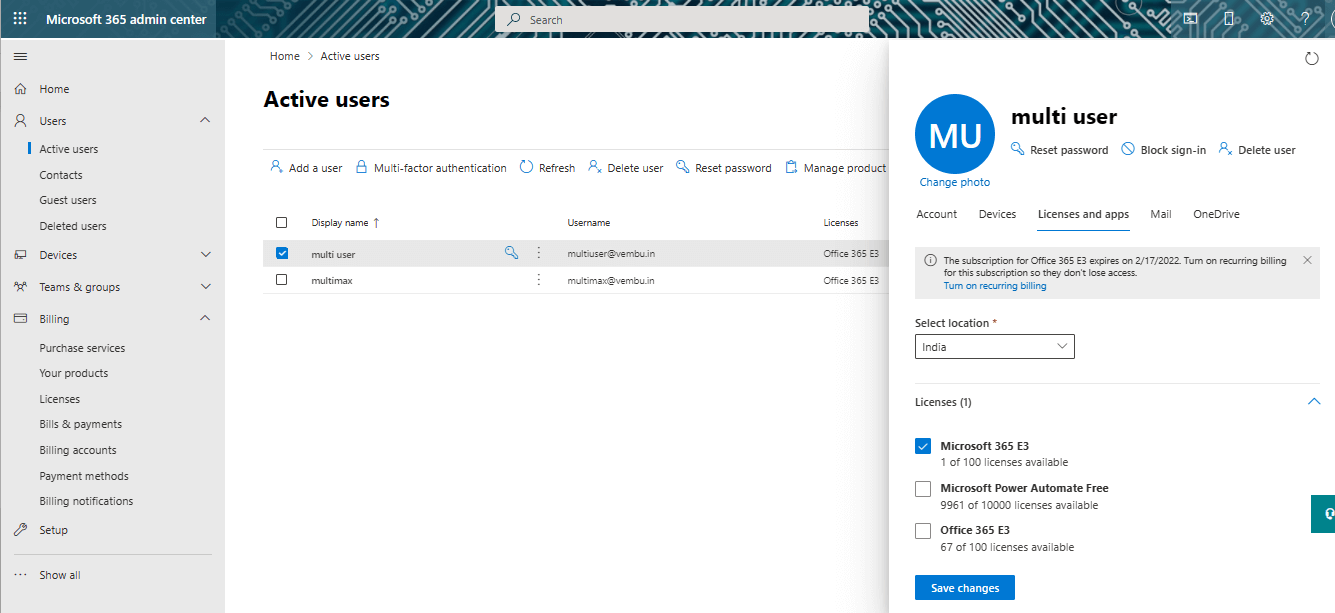
Task: Open the teal feedback tab at right edge
Action: (x=1323, y=514)
